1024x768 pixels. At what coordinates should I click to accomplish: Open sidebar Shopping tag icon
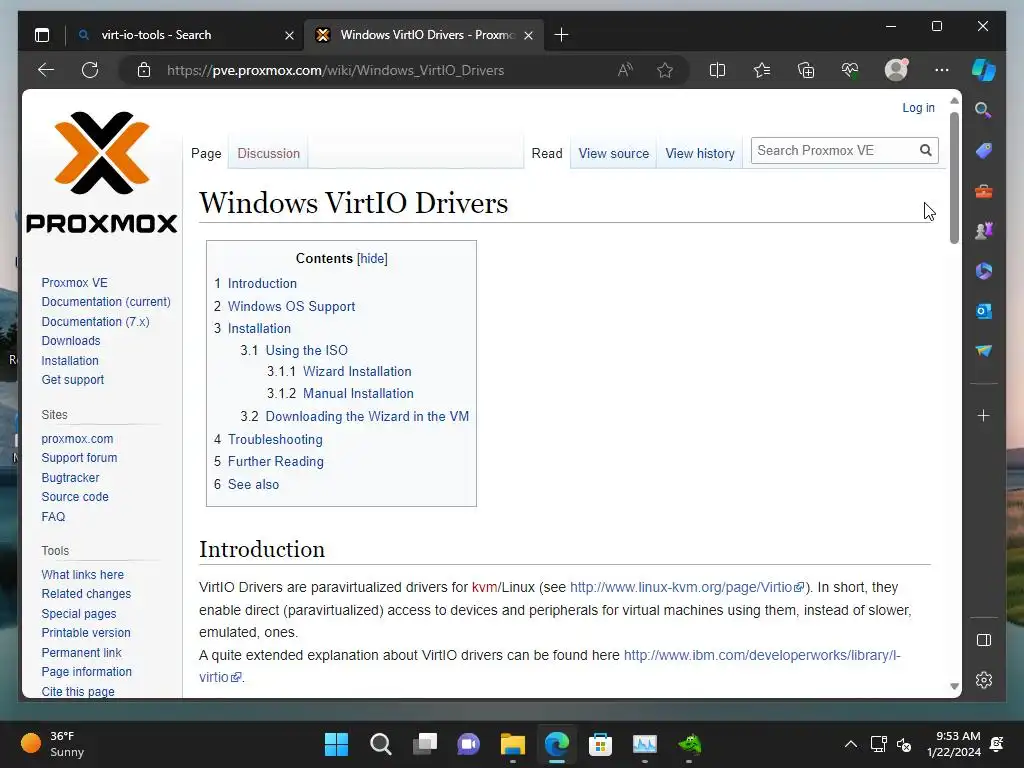984,151
